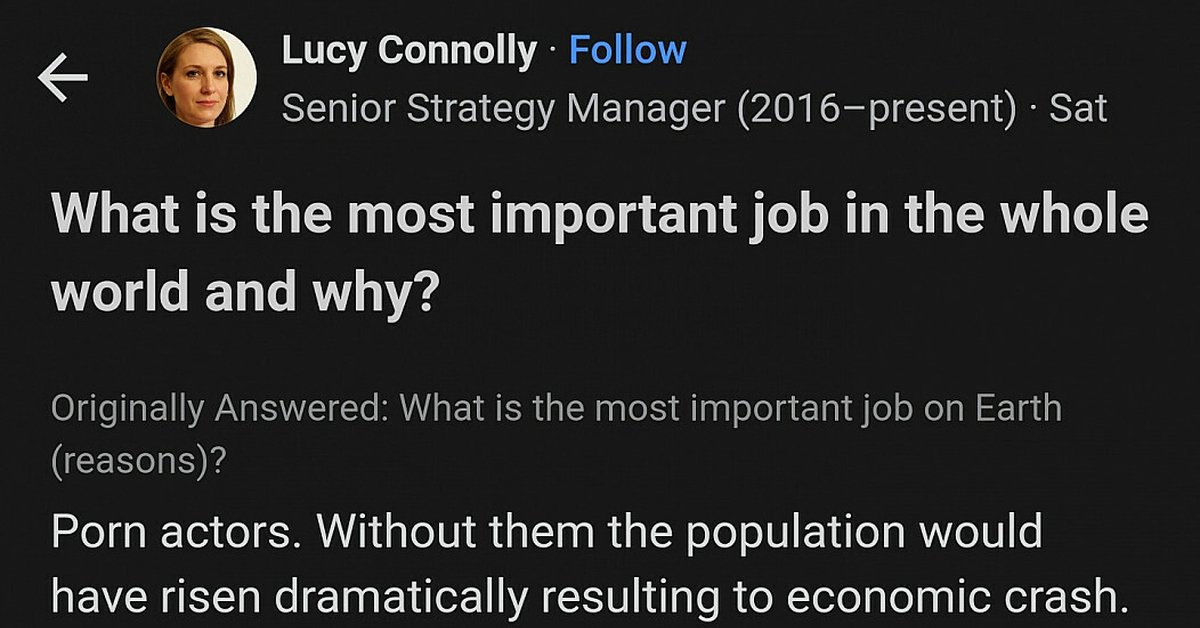Open Lucy Connolly's profile picture
This screenshot has width=1200, height=628.
206,77
